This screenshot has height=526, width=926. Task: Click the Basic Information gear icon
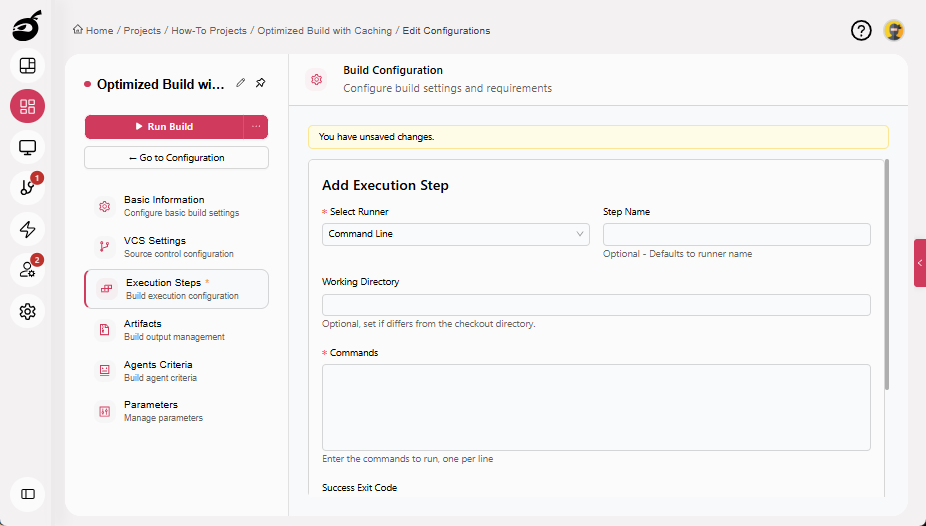[x=105, y=206]
